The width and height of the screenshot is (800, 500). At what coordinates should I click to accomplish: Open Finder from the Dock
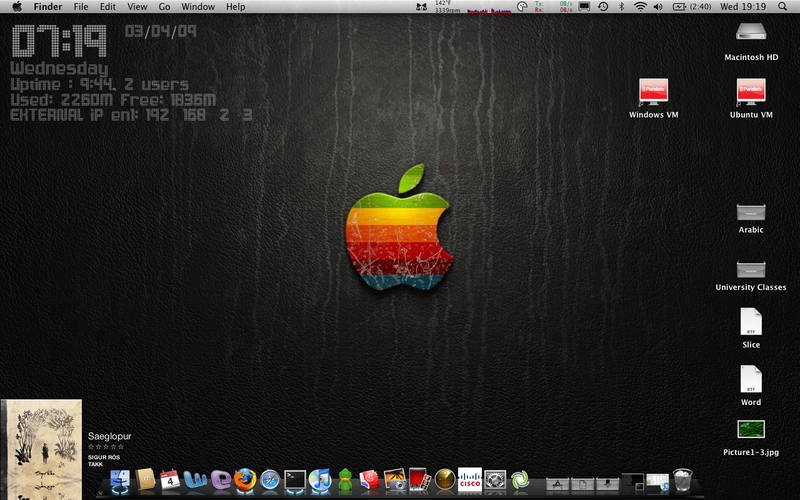(120, 481)
